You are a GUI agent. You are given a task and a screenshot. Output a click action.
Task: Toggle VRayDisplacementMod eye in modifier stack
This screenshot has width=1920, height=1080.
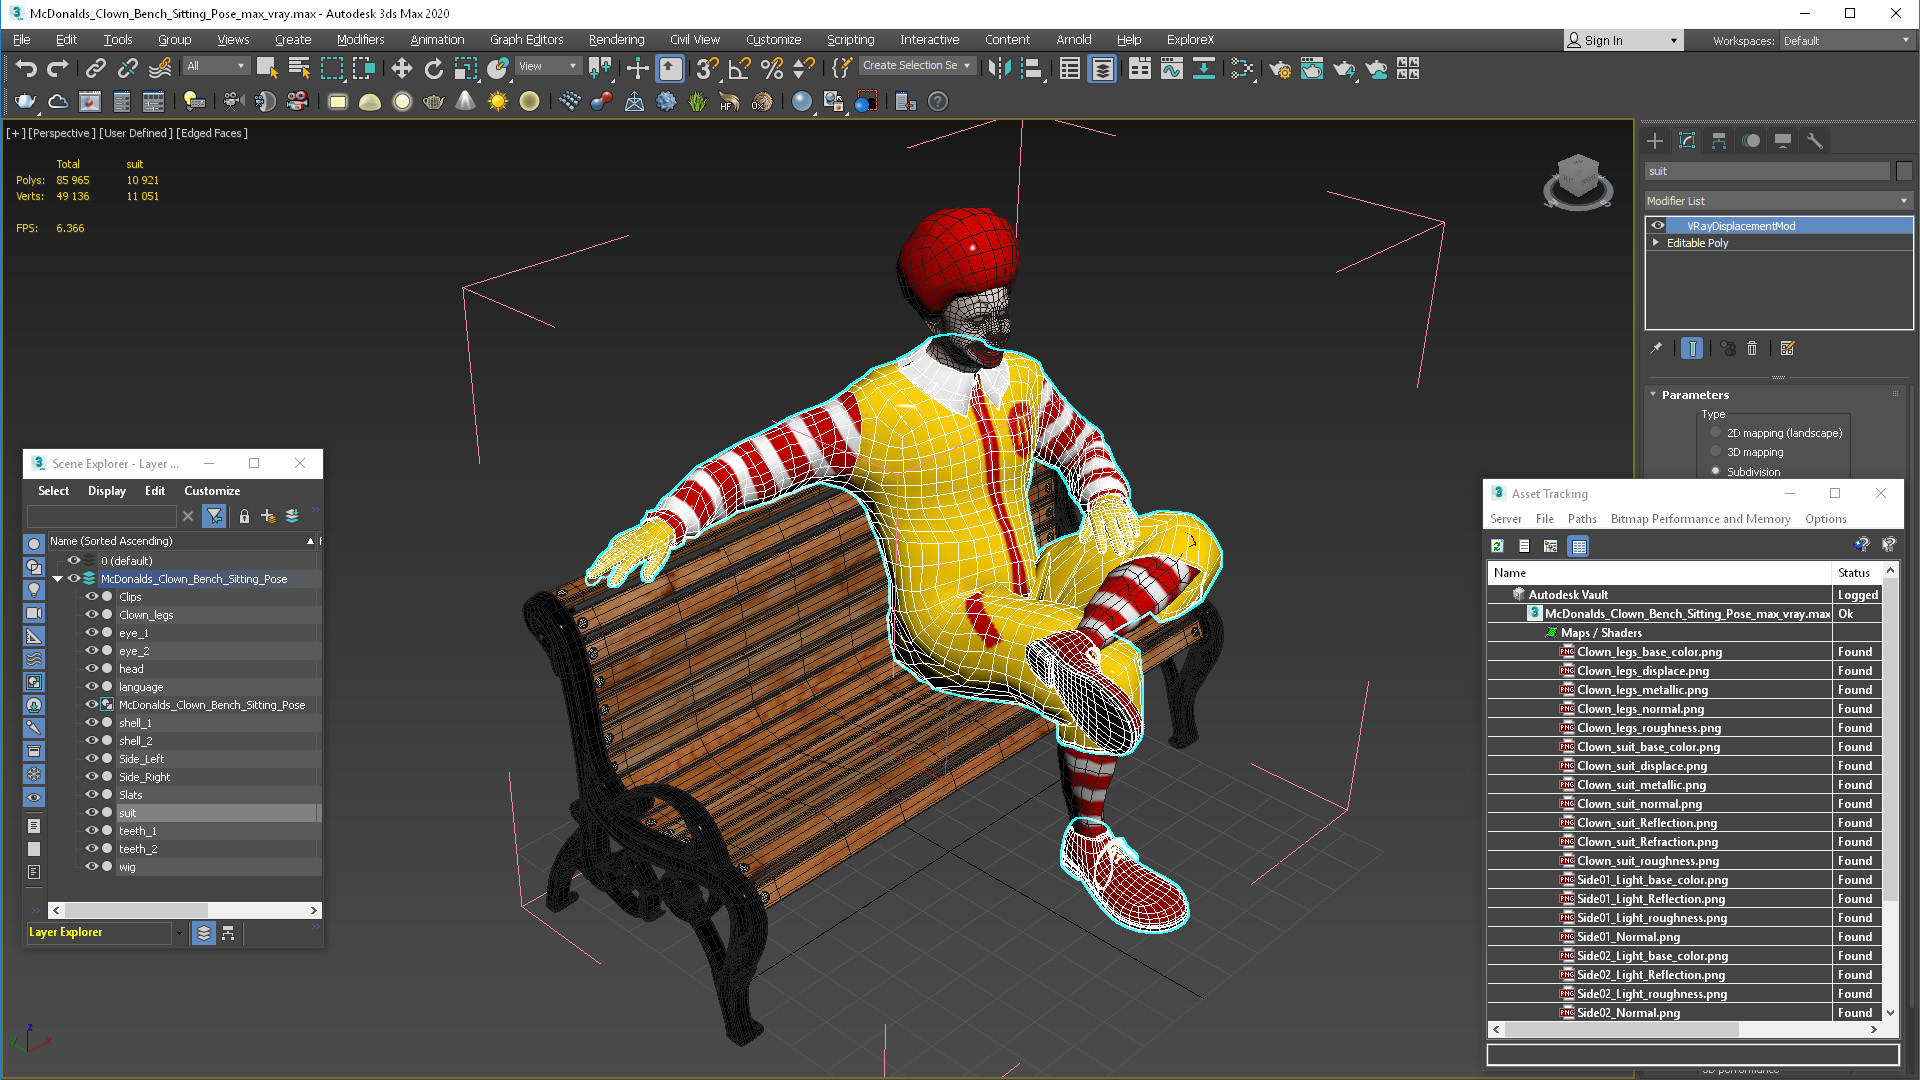click(x=1657, y=226)
